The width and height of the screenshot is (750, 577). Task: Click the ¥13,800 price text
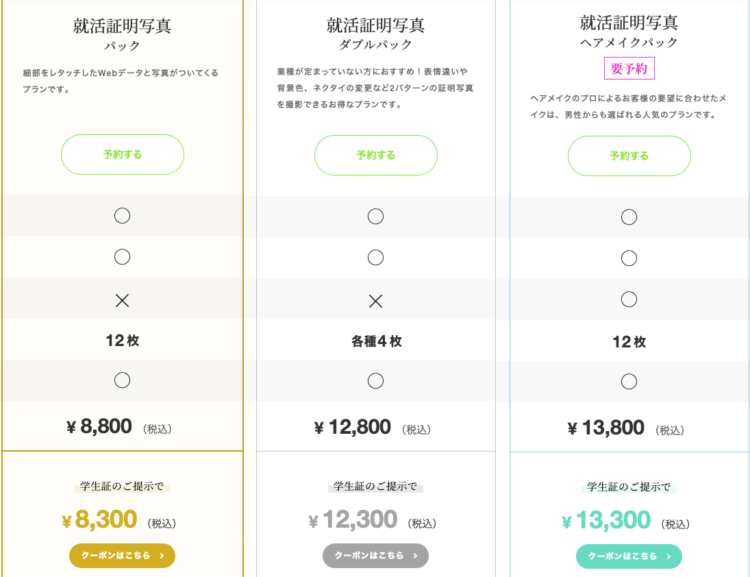click(x=606, y=427)
